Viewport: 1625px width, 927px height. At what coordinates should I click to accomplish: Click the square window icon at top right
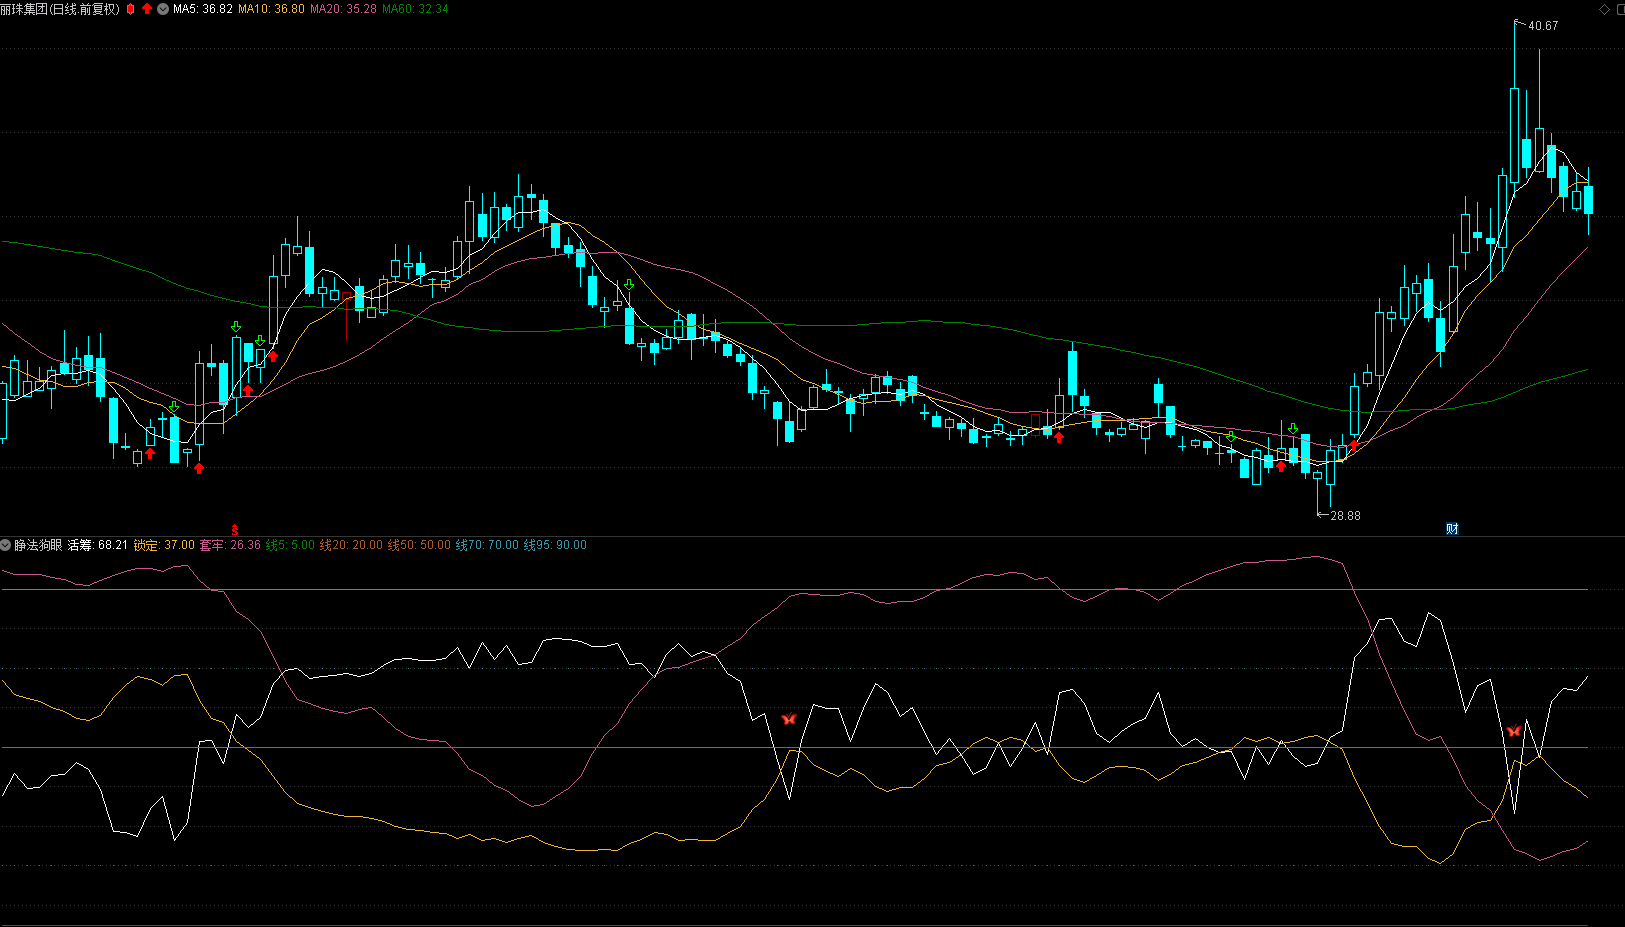[x=1620, y=9]
